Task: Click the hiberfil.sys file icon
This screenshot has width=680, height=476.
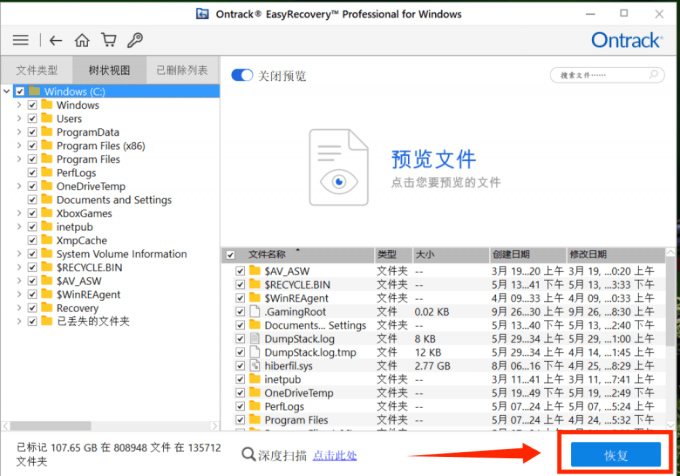Action: click(255, 367)
